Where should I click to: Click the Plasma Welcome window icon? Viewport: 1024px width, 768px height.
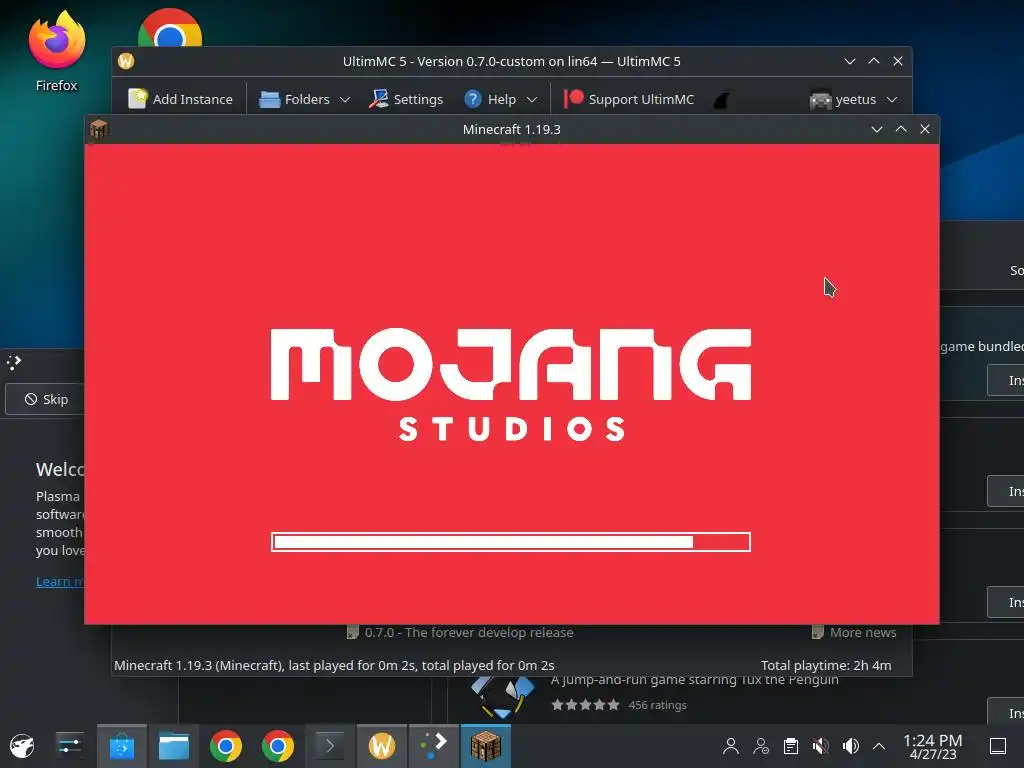pyautogui.click(x=14, y=362)
